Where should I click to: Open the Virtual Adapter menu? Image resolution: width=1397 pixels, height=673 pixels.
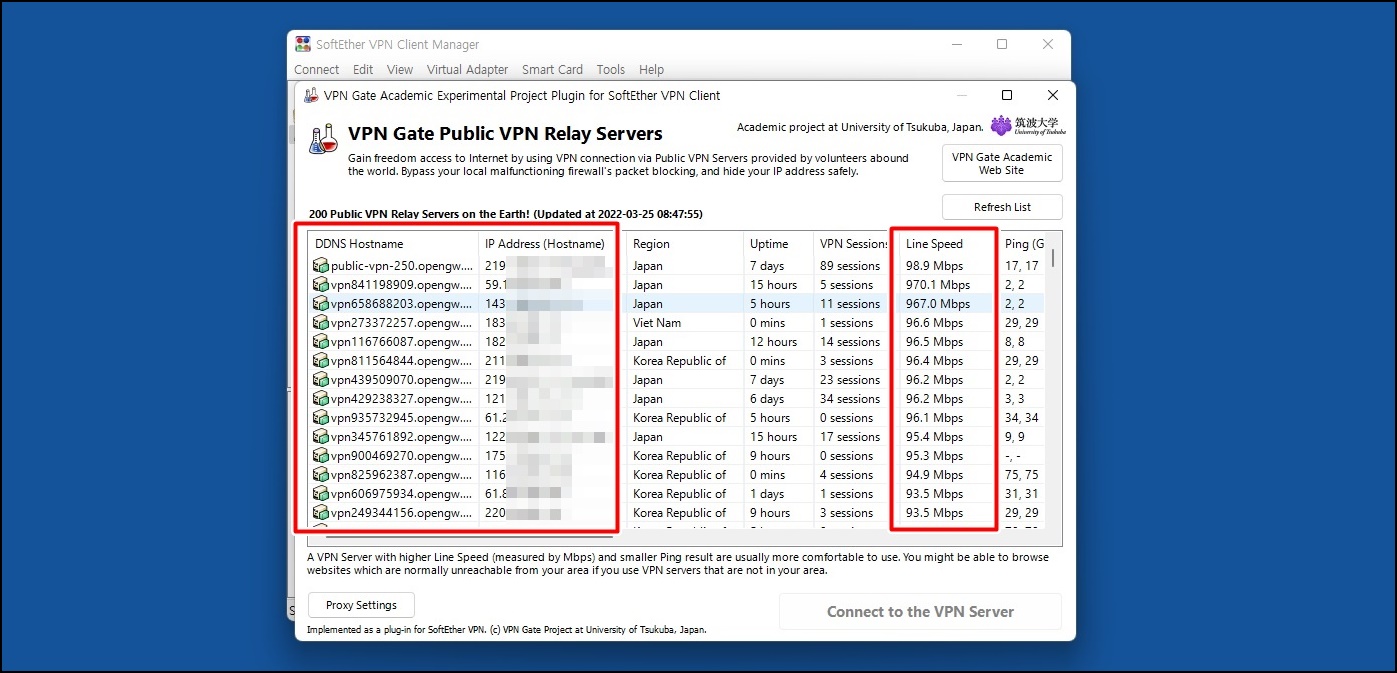pyautogui.click(x=467, y=70)
